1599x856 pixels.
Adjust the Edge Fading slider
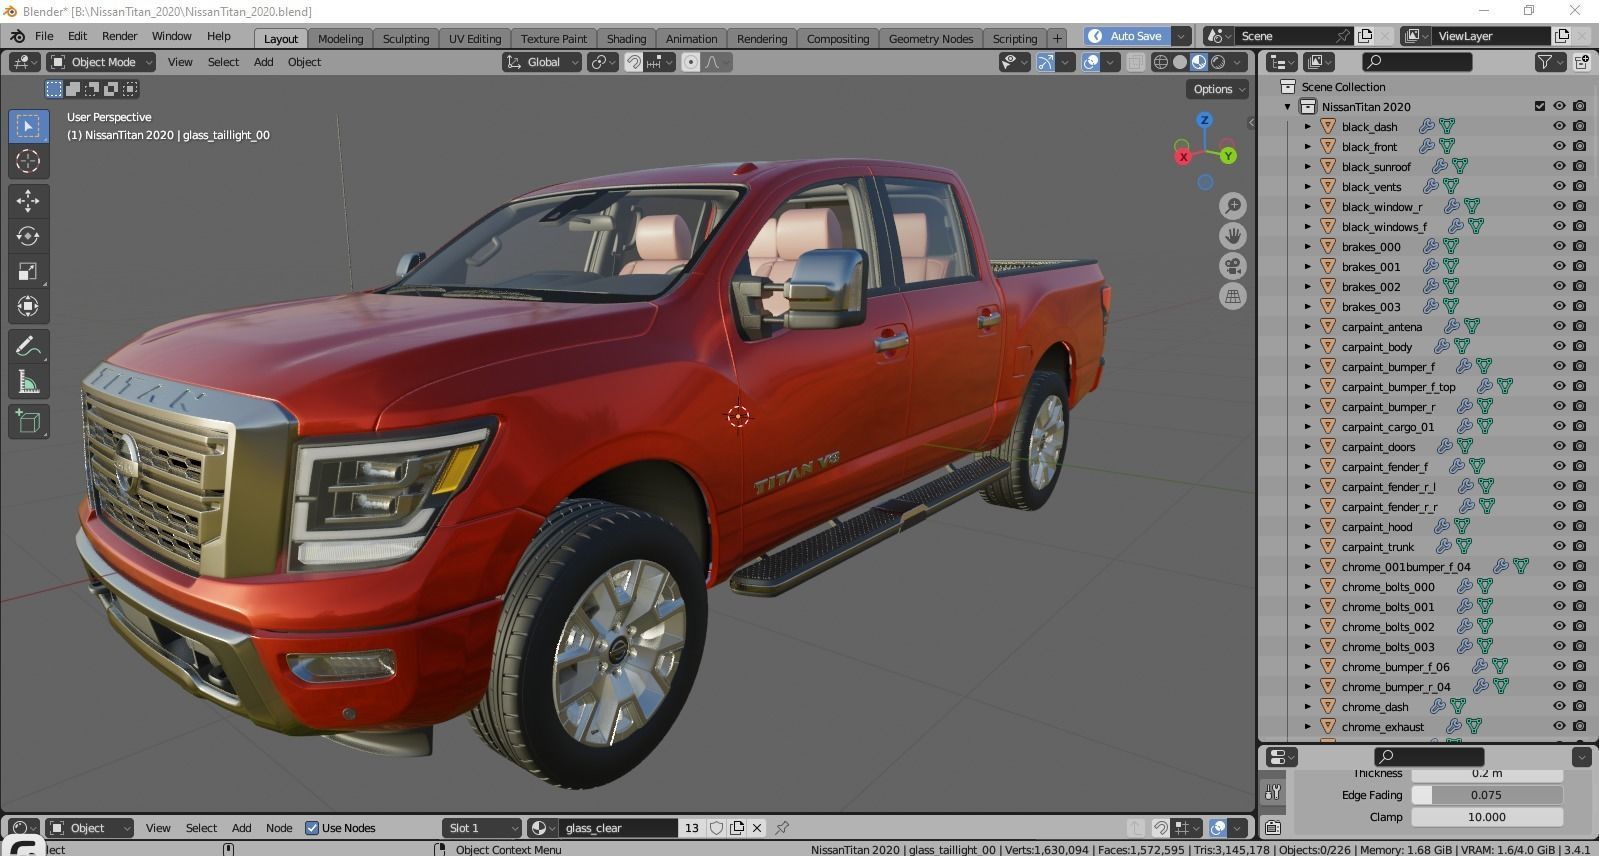click(x=1486, y=795)
